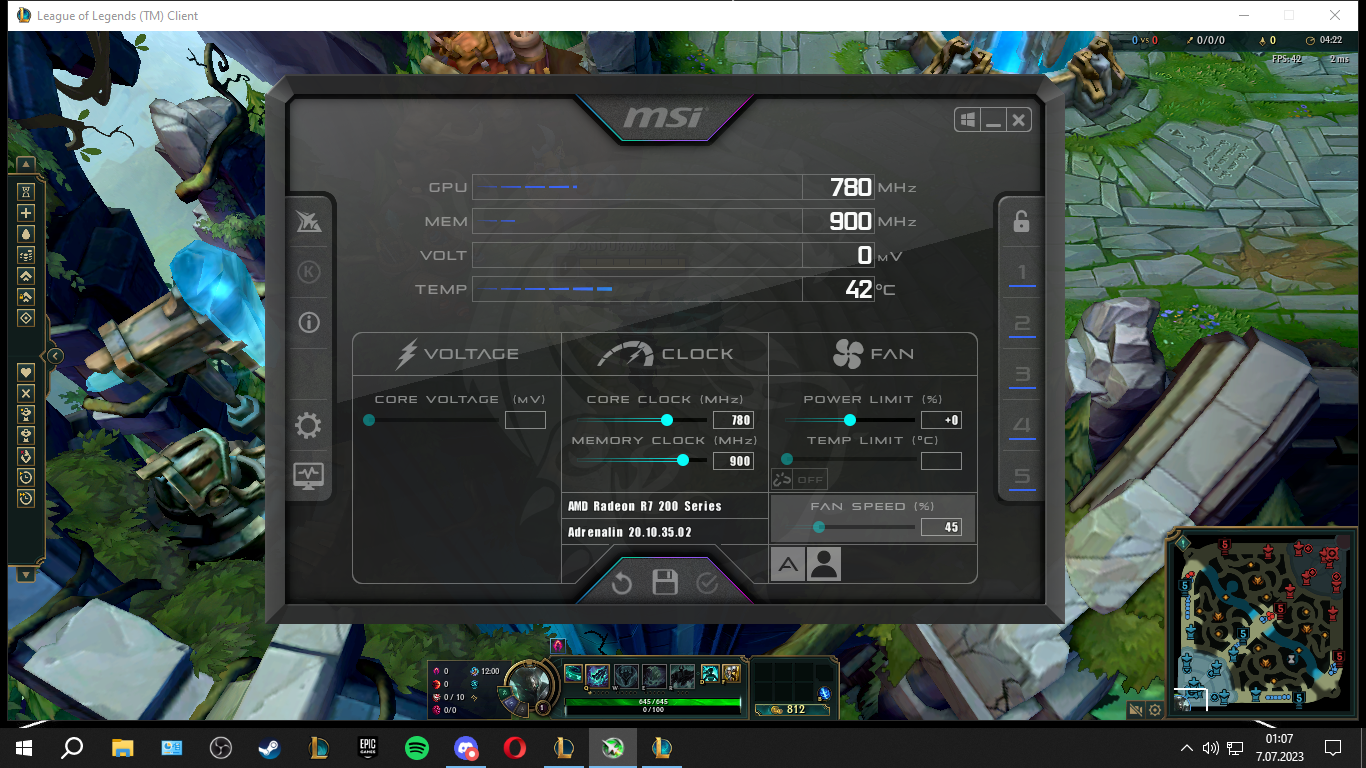Launch the OC Scanner (K) button

309,272
